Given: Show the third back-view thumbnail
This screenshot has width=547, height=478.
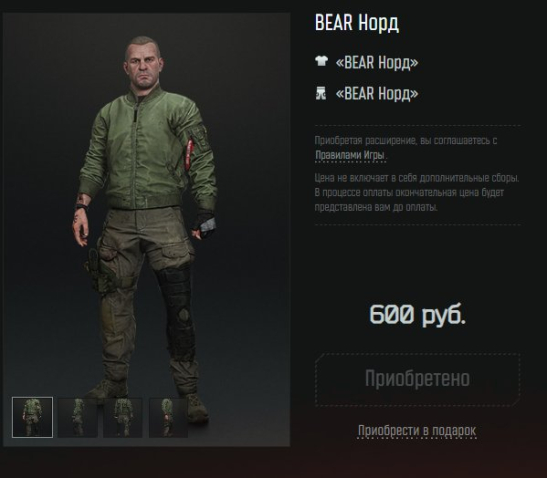Looking at the screenshot, I should click(123, 418).
